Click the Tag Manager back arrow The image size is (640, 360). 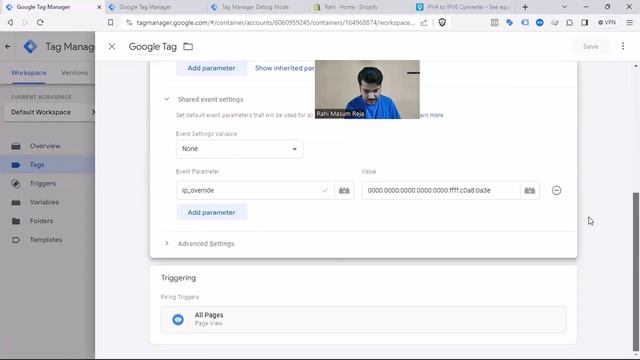click(x=7, y=47)
